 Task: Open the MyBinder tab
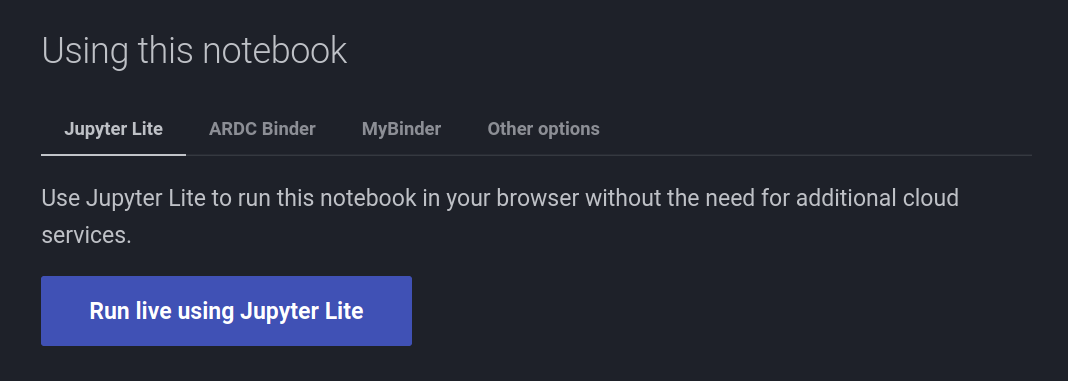pyautogui.click(x=401, y=129)
